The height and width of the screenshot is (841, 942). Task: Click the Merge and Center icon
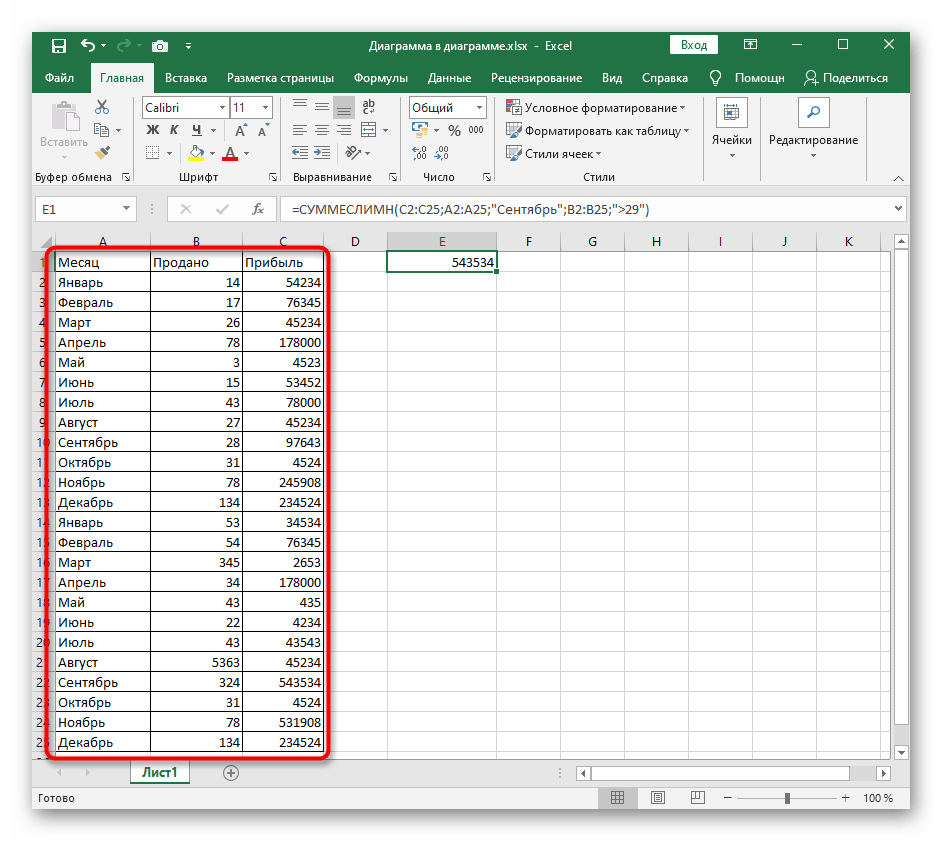pyautogui.click(x=368, y=130)
